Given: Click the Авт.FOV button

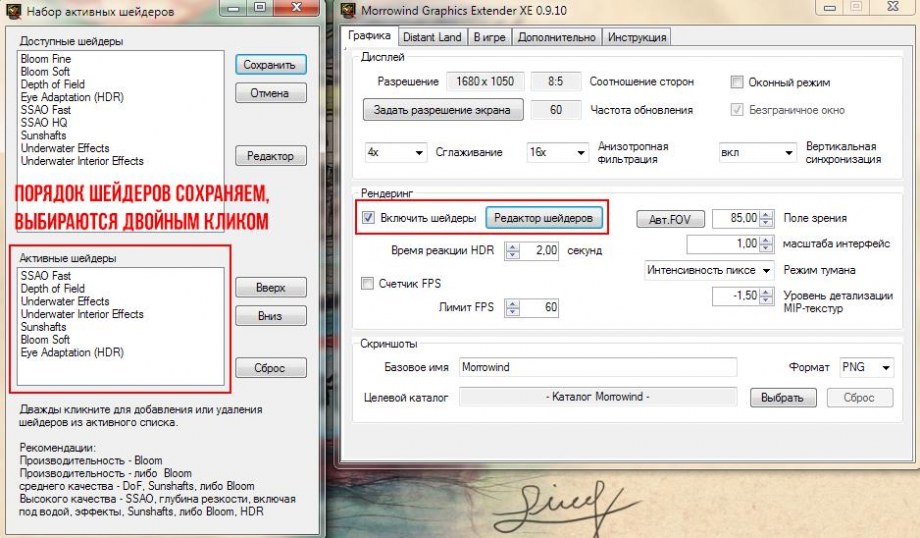Looking at the screenshot, I should (670, 219).
